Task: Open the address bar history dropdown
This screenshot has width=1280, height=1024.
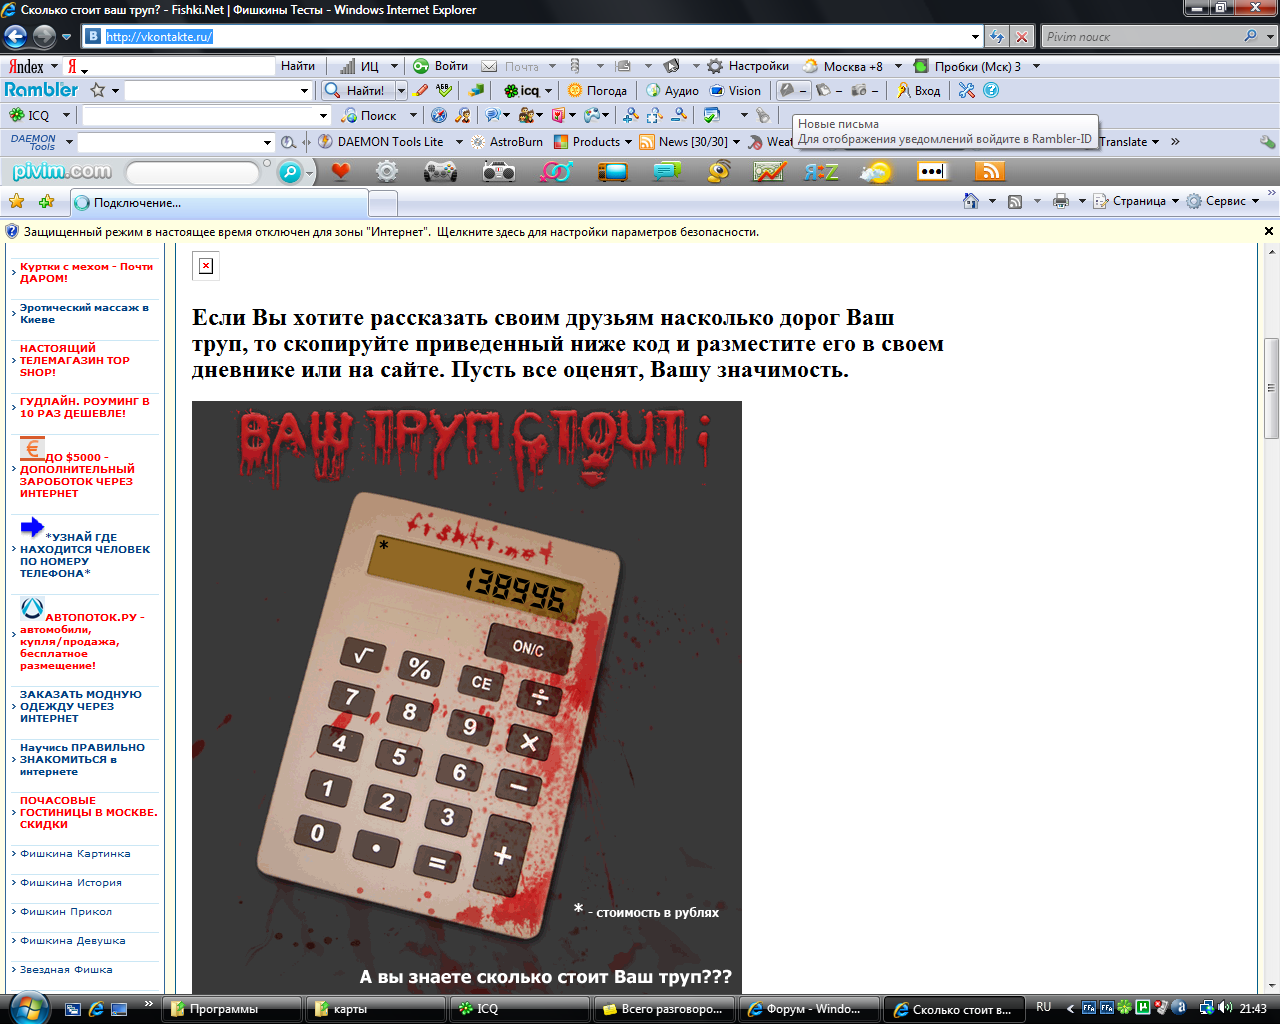Action: pyautogui.click(x=976, y=37)
